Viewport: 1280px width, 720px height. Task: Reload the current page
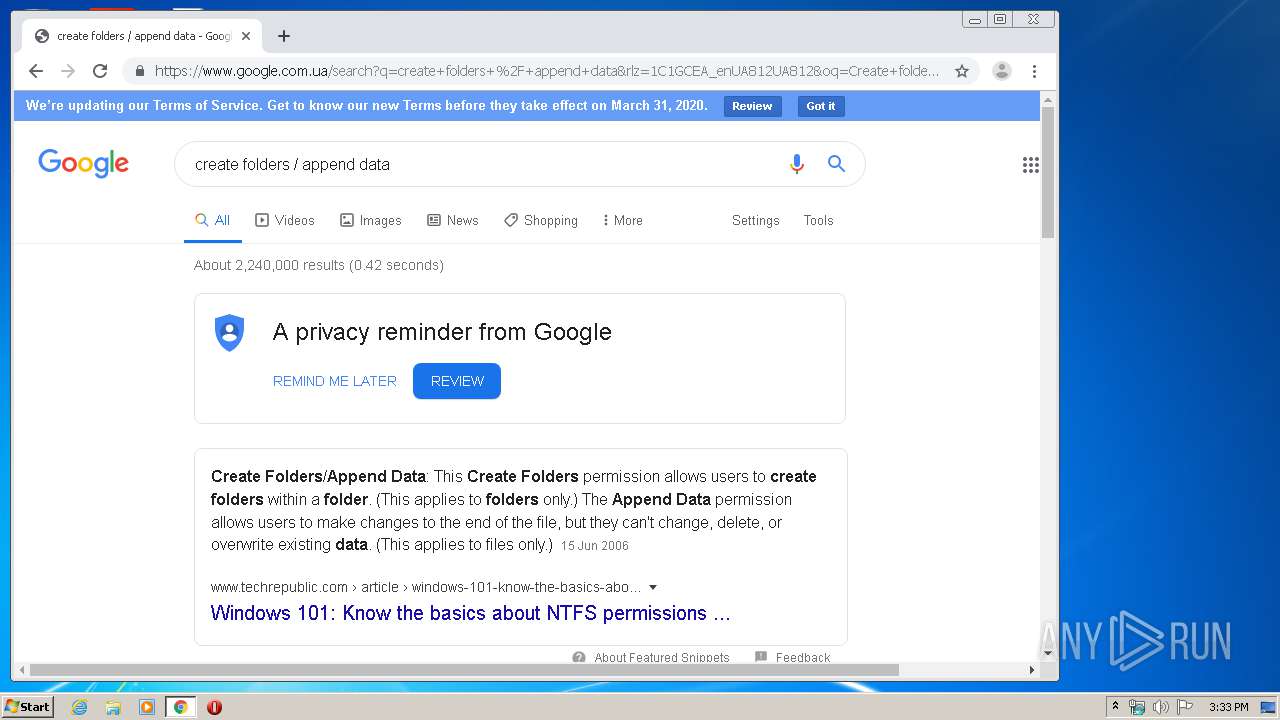(x=100, y=71)
